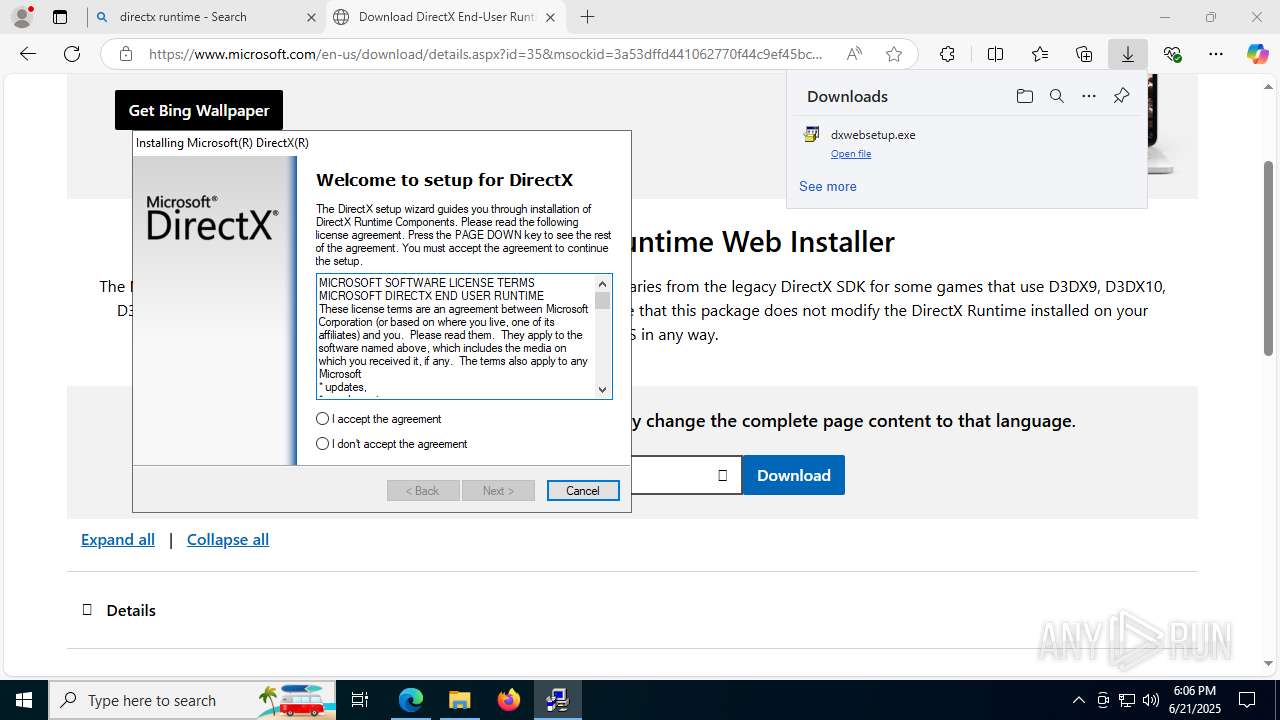Image resolution: width=1280 pixels, height=720 pixels.
Task: Click the Cancel button in DirectX setup
Action: click(583, 491)
